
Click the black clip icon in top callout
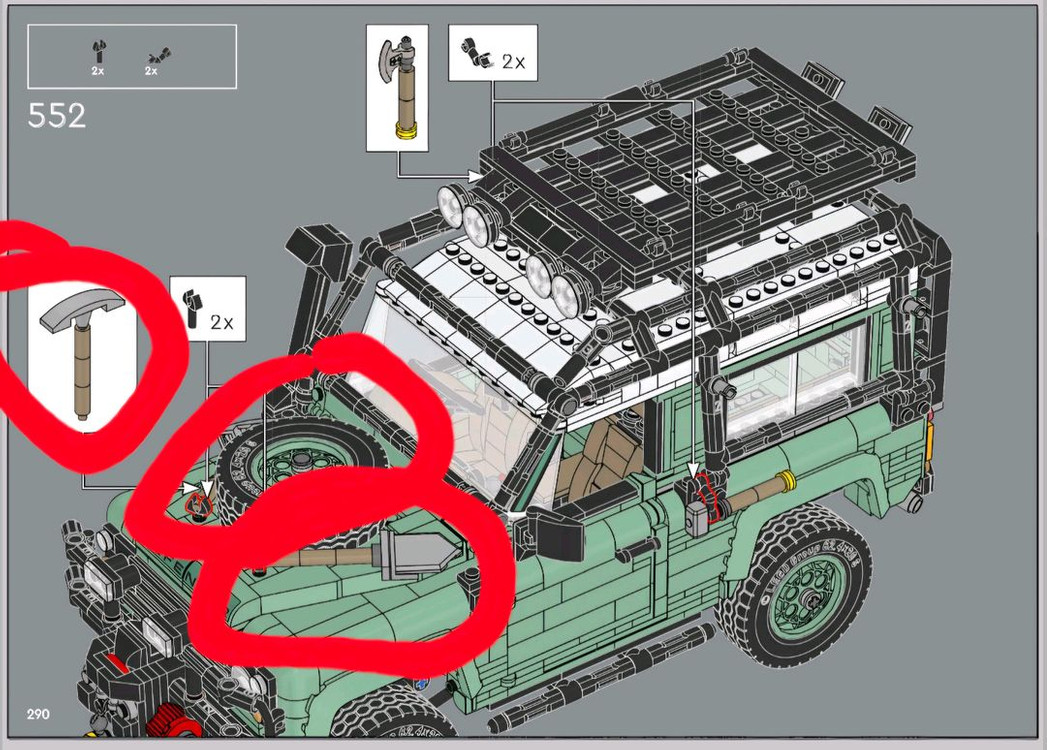pos(475,52)
